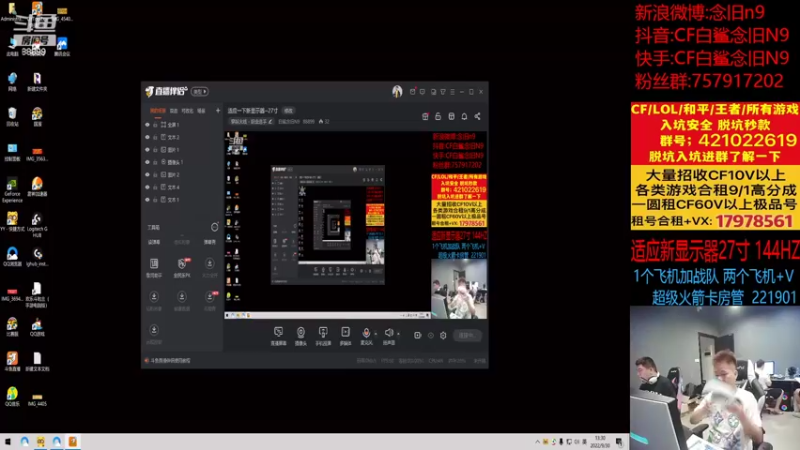The height and width of the screenshot is (450, 800).
Task: Hide the 文本2 layer with its eye icon
Action: pyautogui.click(x=147, y=137)
